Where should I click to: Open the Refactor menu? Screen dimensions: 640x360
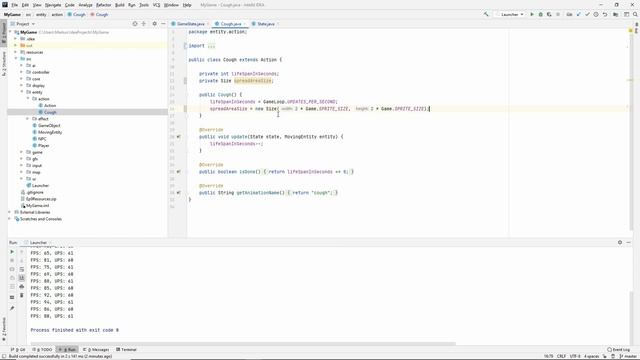104,5
